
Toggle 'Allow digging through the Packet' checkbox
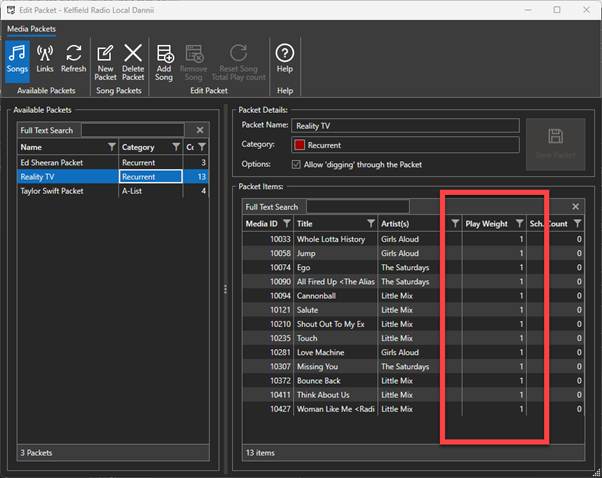[297, 164]
